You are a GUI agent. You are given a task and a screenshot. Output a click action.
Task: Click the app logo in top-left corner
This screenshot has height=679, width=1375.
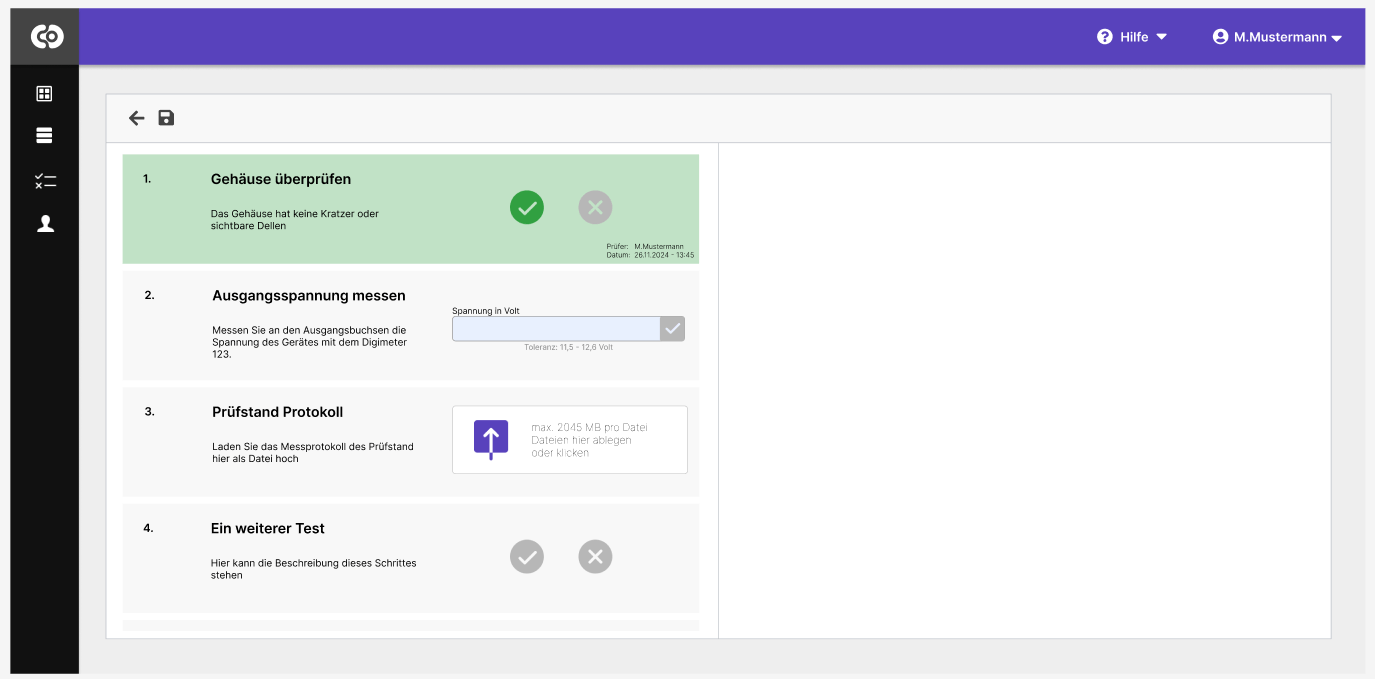46,37
